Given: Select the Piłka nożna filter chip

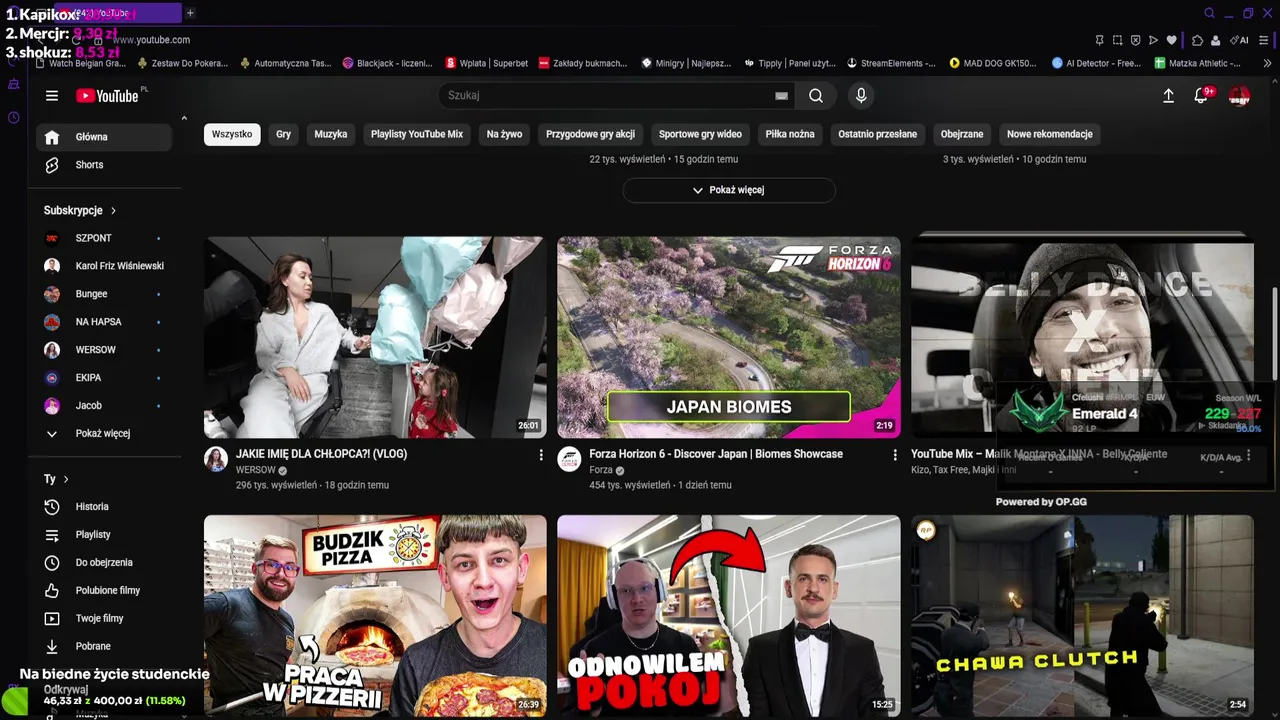Looking at the screenshot, I should 790,134.
